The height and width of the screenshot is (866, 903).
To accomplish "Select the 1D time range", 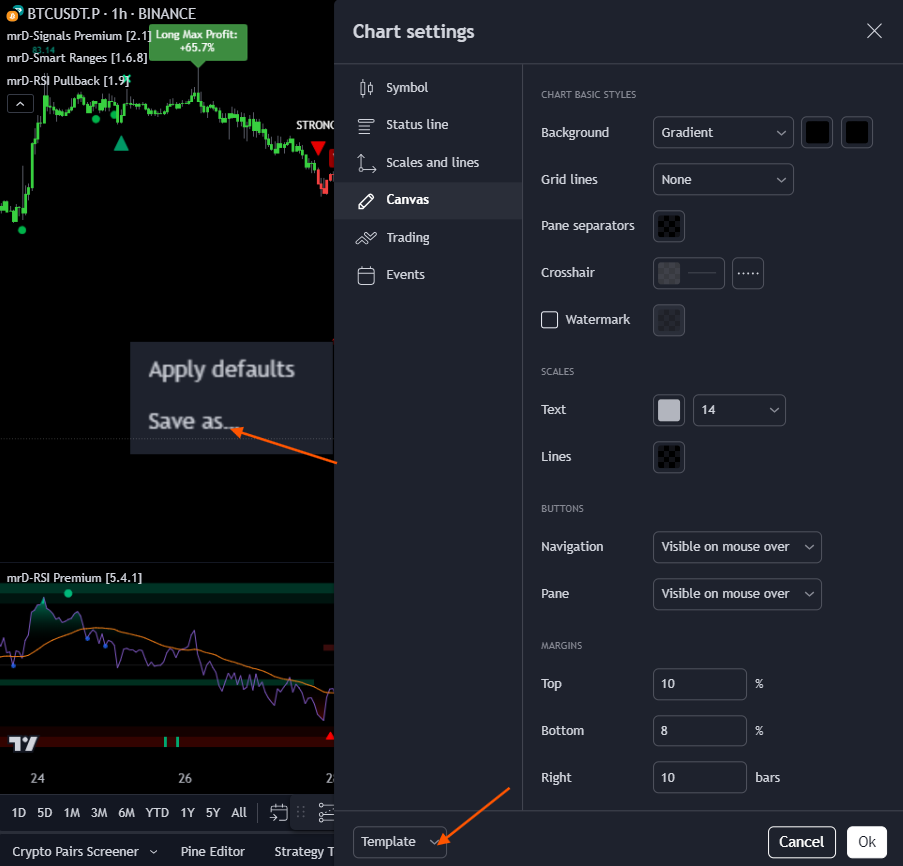I will [18, 812].
